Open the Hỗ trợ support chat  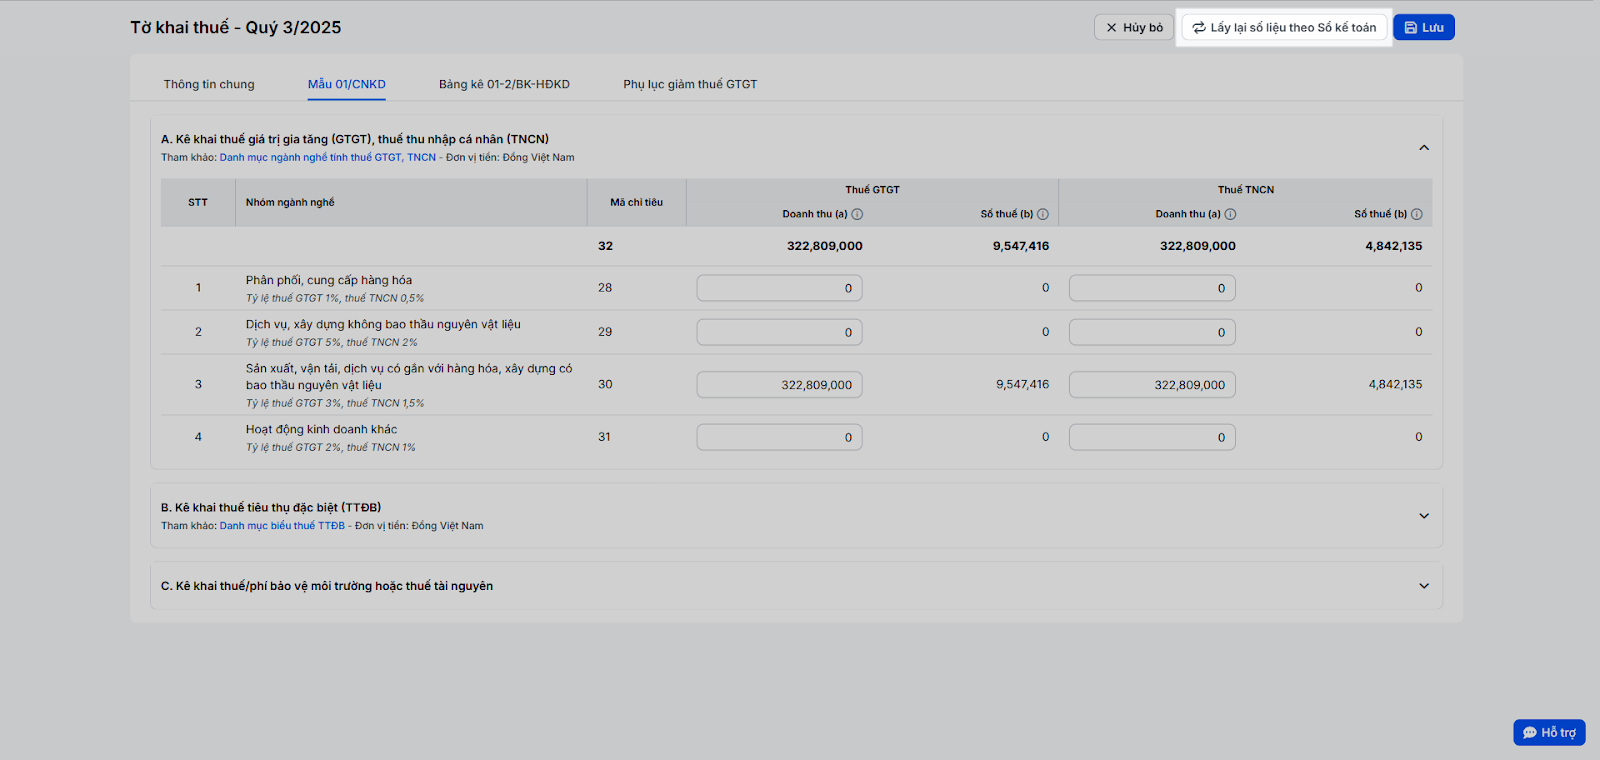pyautogui.click(x=1549, y=733)
